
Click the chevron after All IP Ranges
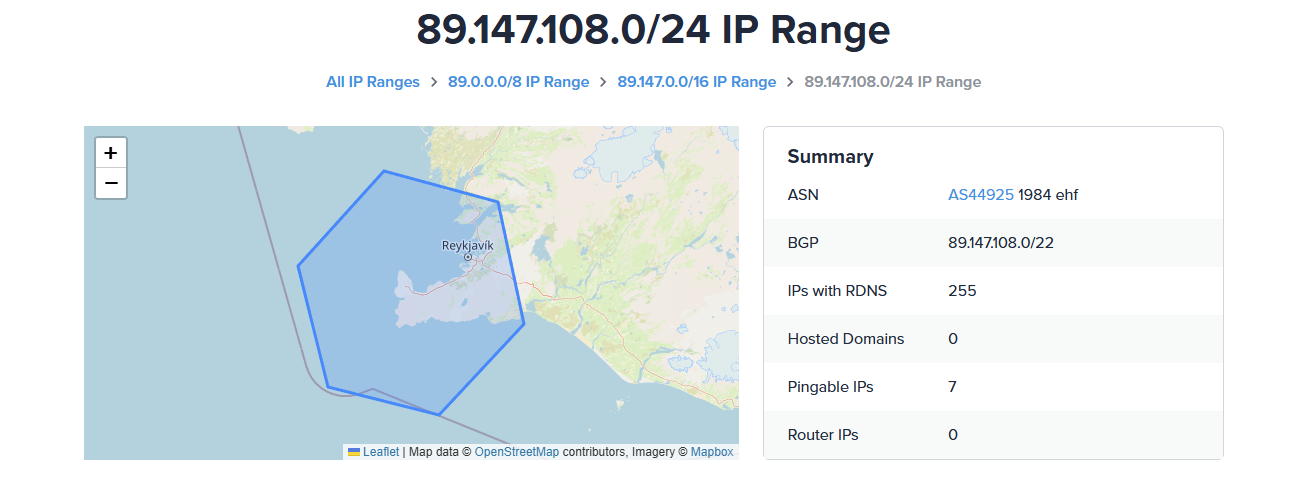click(434, 82)
